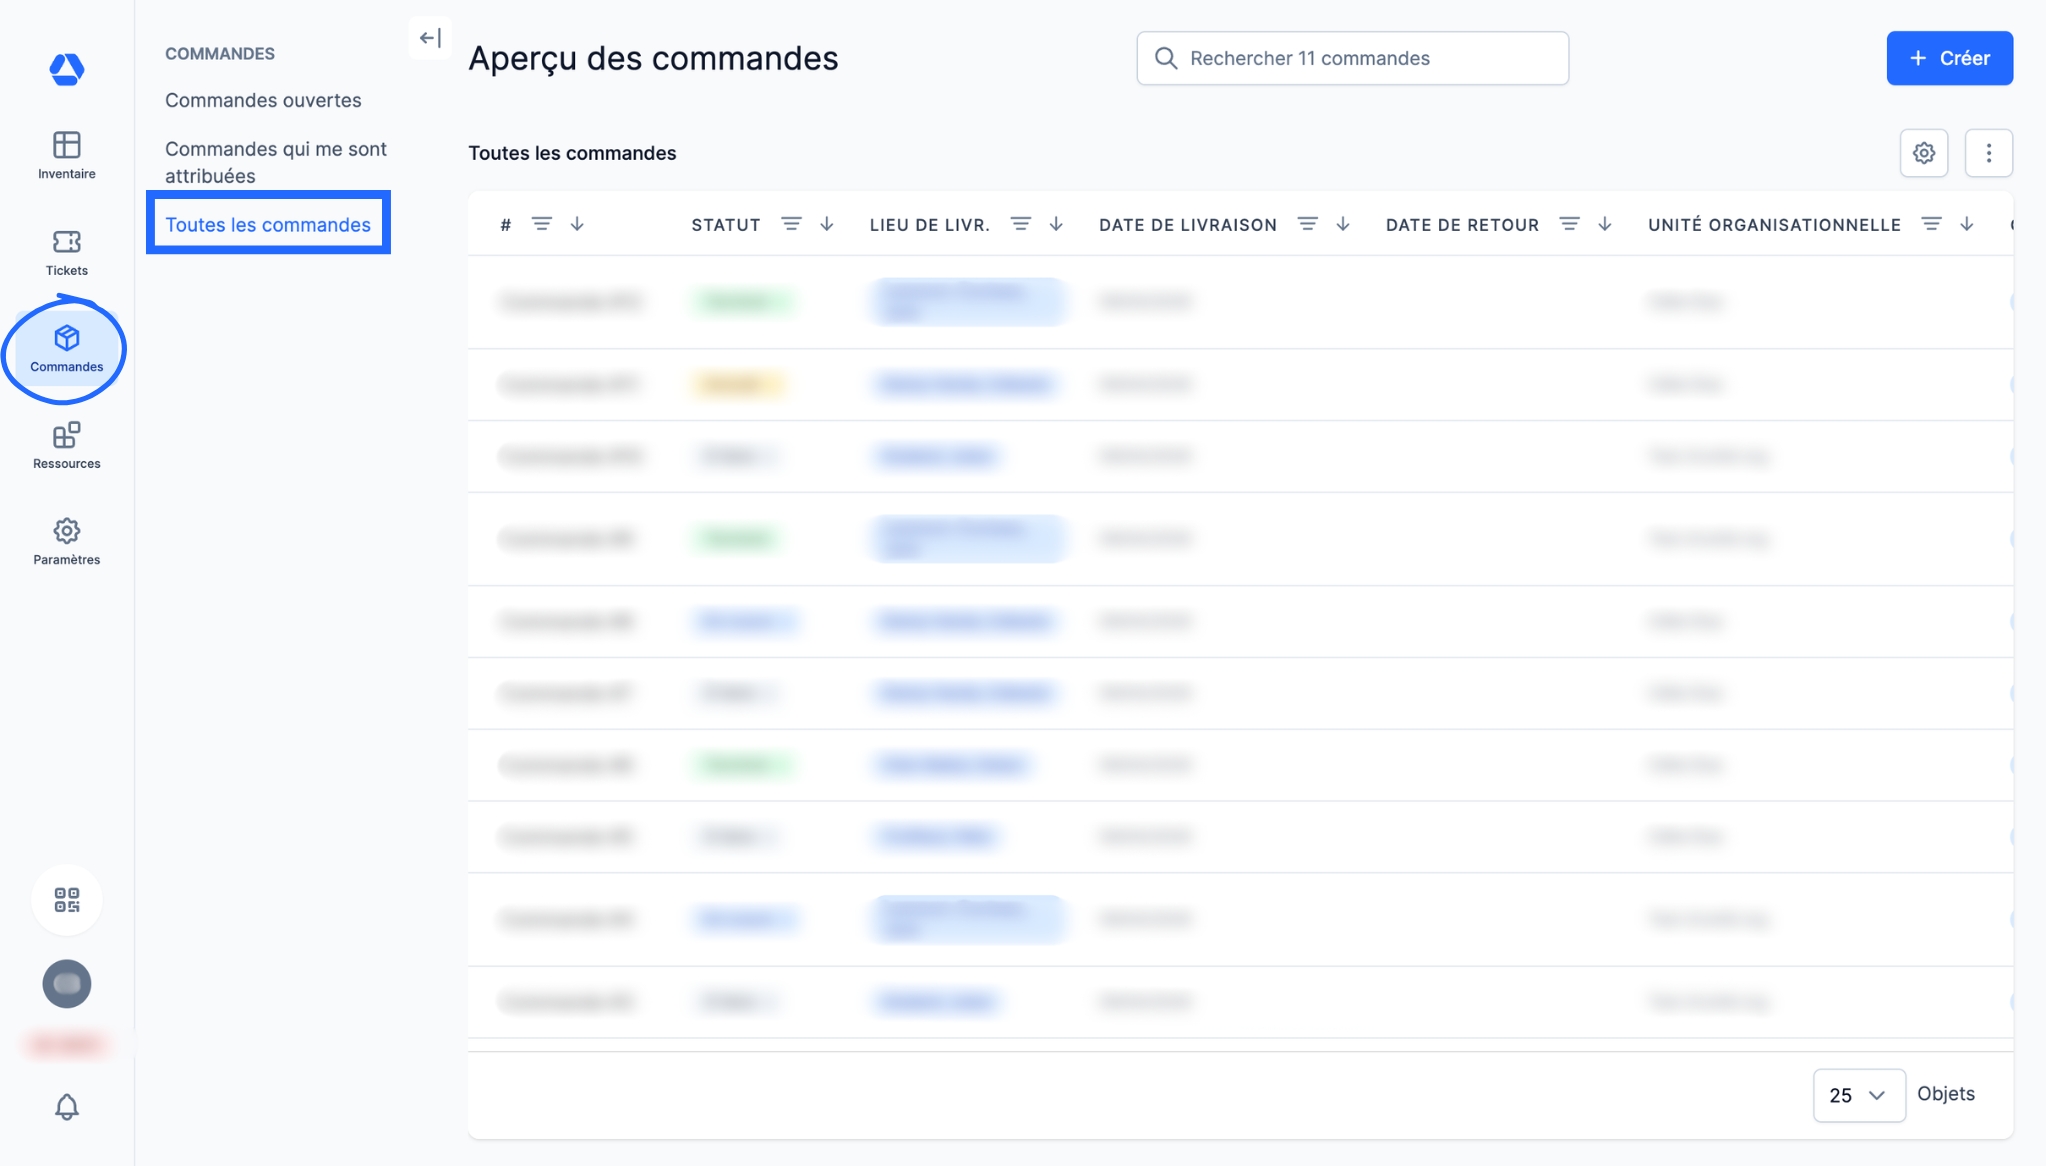This screenshot has height=1166, width=2048.
Task: Open notifications bell icon
Action: click(x=66, y=1106)
